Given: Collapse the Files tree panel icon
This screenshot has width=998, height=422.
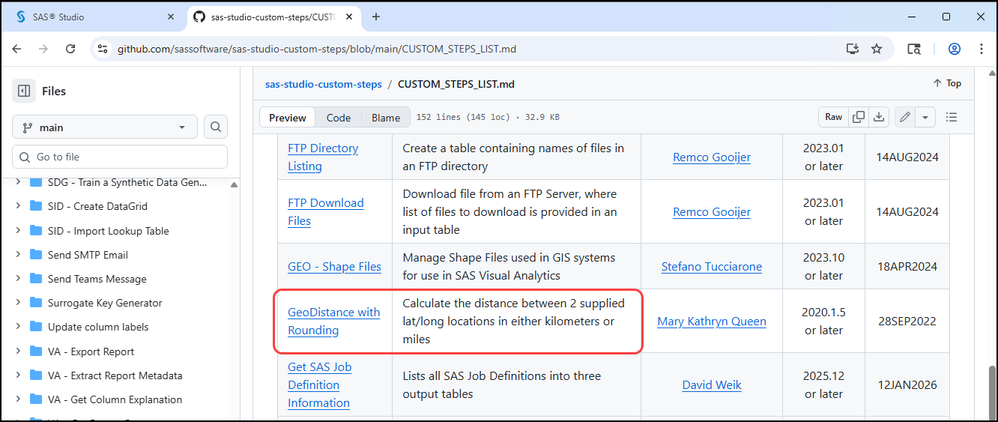Looking at the screenshot, I should click(x=24, y=91).
